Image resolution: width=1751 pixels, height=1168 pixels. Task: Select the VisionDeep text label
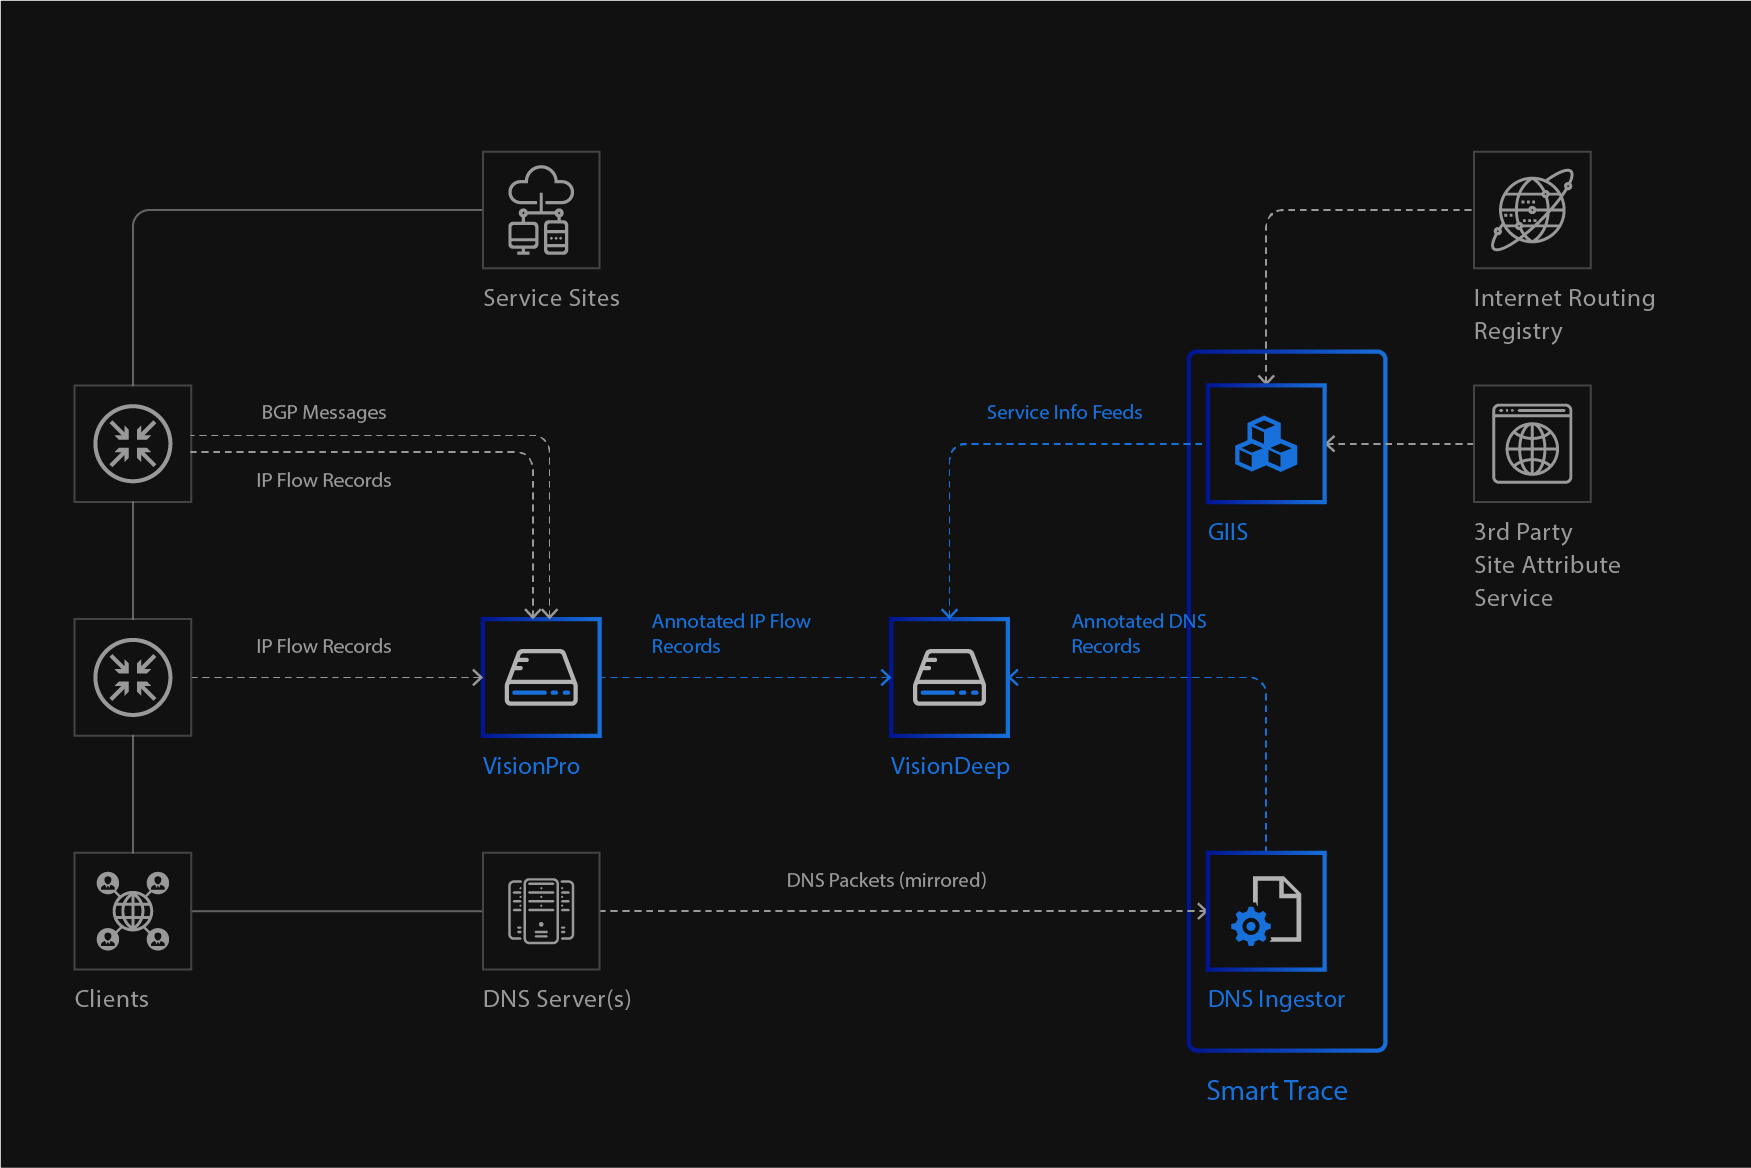950,766
